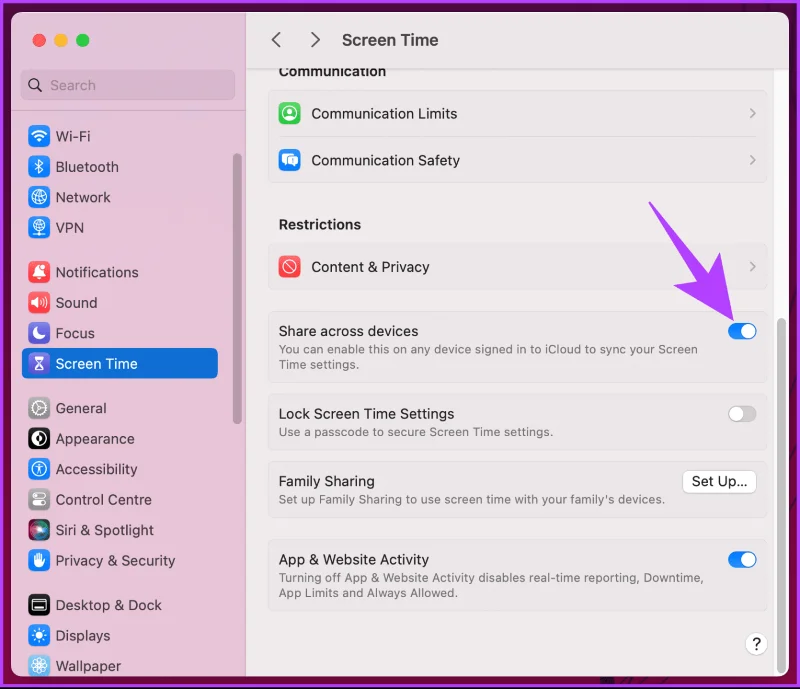Select Wallpaper in the sidebar
The image size is (800, 689).
pos(120,666)
